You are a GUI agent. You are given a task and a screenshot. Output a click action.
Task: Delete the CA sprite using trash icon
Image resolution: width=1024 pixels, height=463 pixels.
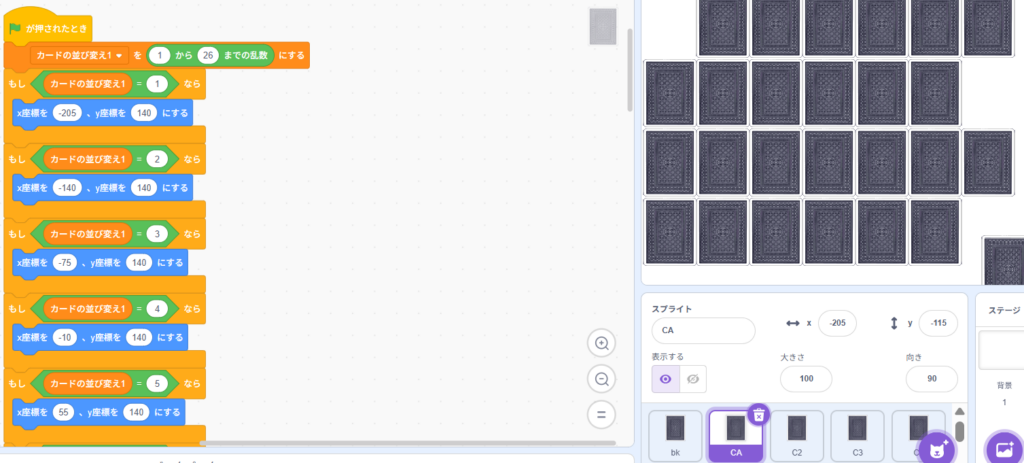[758, 414]
